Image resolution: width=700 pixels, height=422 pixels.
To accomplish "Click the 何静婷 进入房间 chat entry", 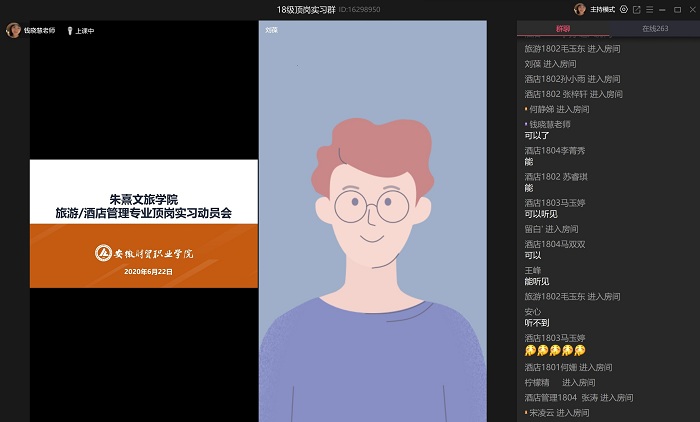I will [x=558, y=109].
